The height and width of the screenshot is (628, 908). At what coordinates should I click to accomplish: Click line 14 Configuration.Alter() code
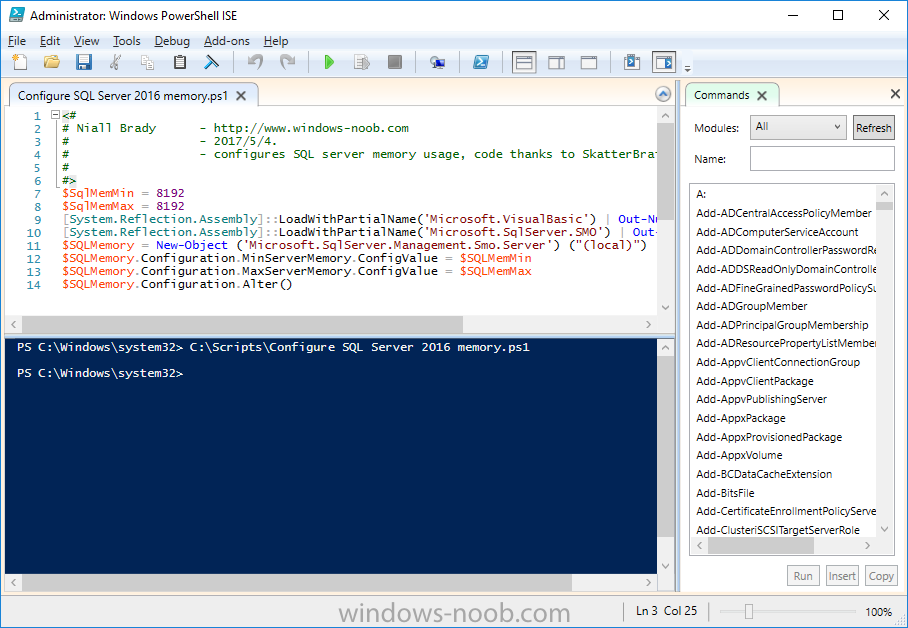[x=177, y=284]
